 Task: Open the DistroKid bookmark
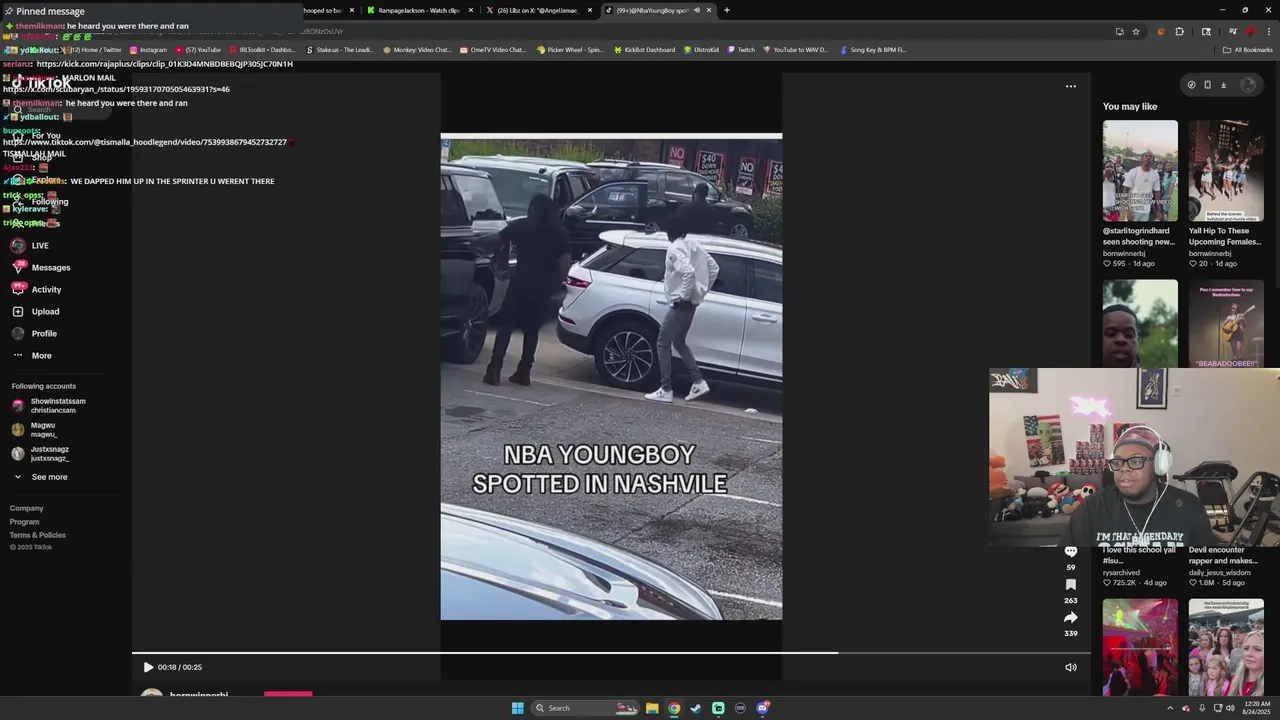point(701,49)
